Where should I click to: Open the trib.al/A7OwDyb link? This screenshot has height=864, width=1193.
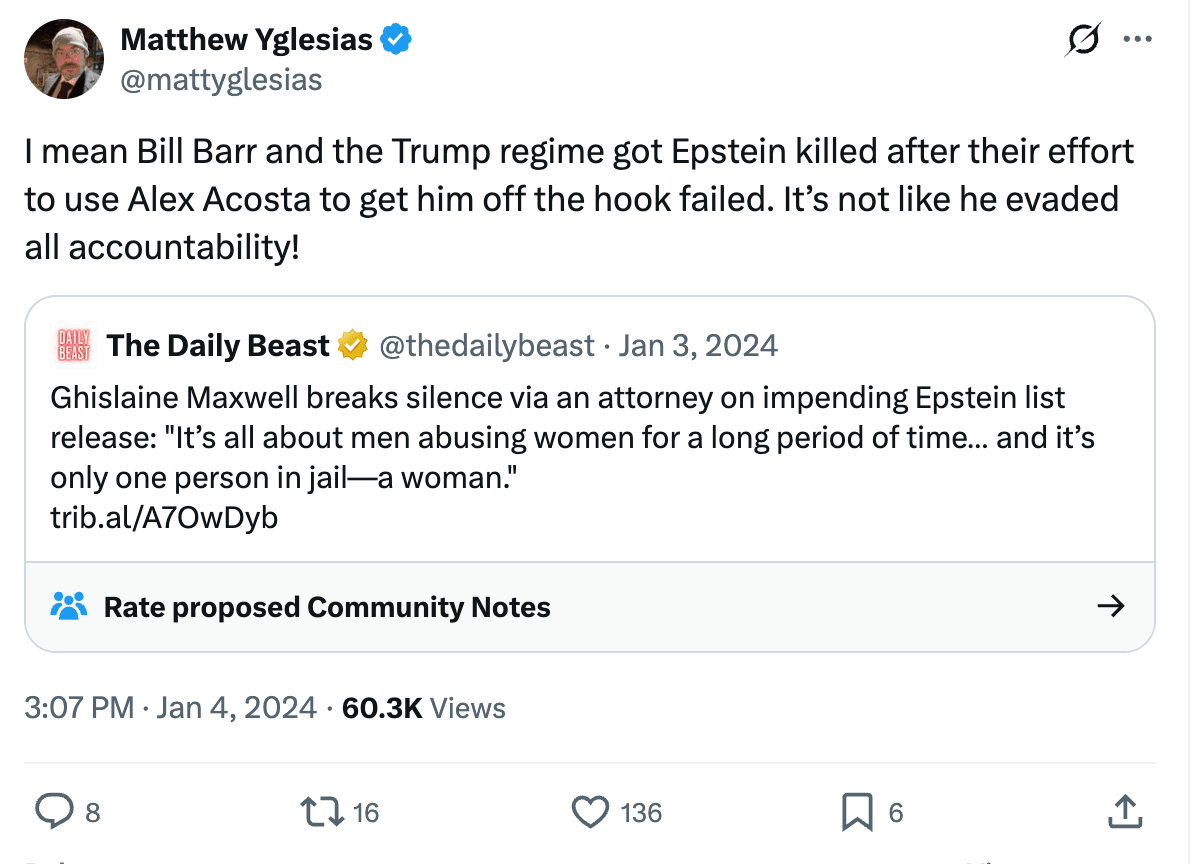(164, 517)
